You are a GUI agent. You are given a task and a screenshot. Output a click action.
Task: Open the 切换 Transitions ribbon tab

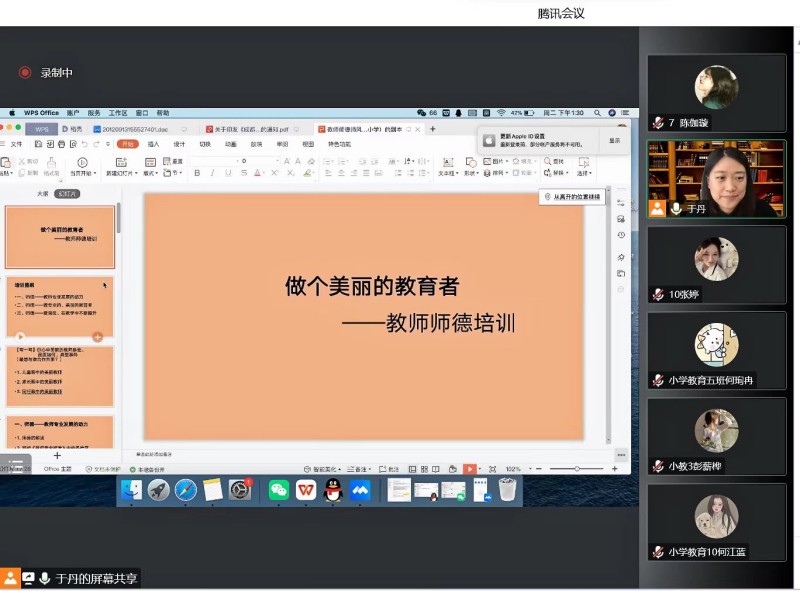click(205, 144)
